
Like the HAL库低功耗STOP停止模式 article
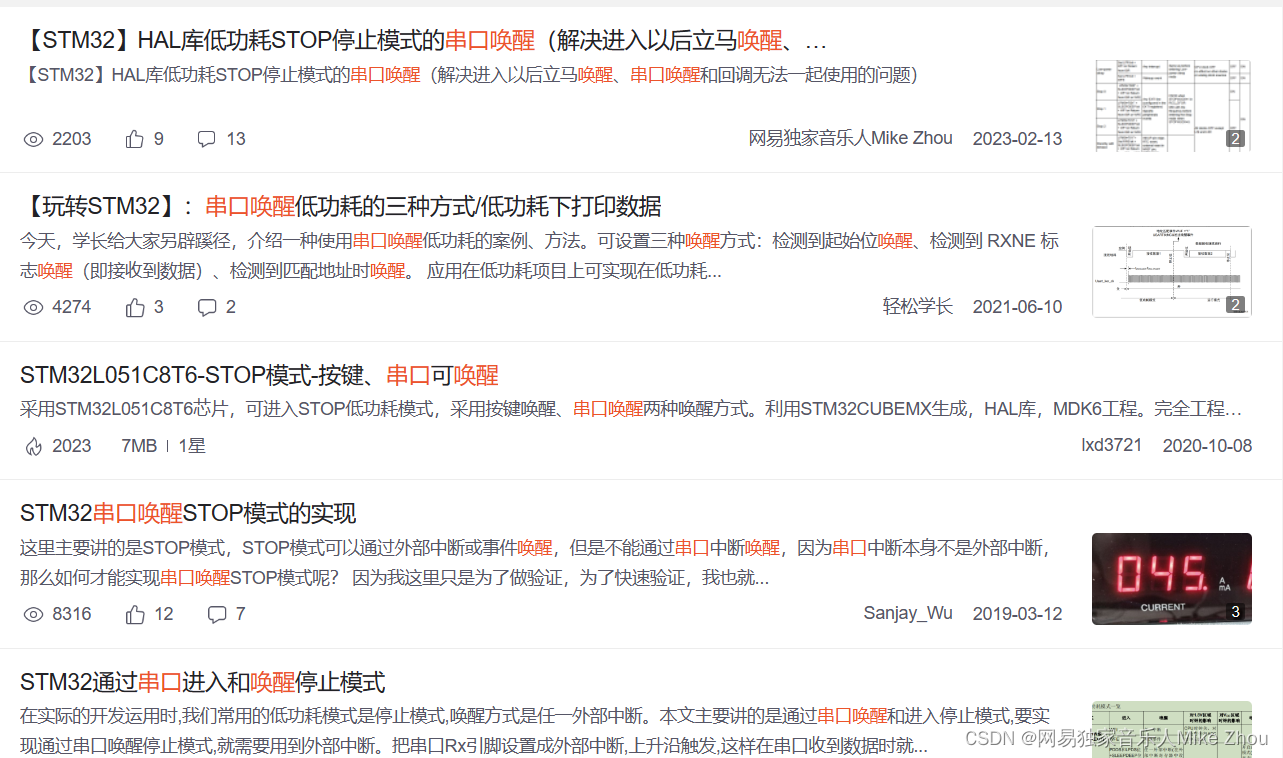135,138
